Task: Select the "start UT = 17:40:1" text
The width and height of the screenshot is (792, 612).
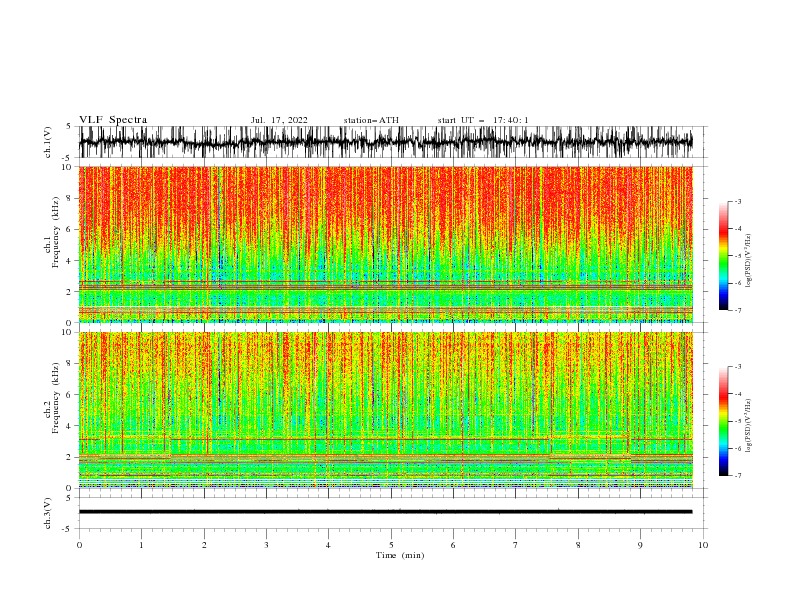Action: tap(483, 120)
